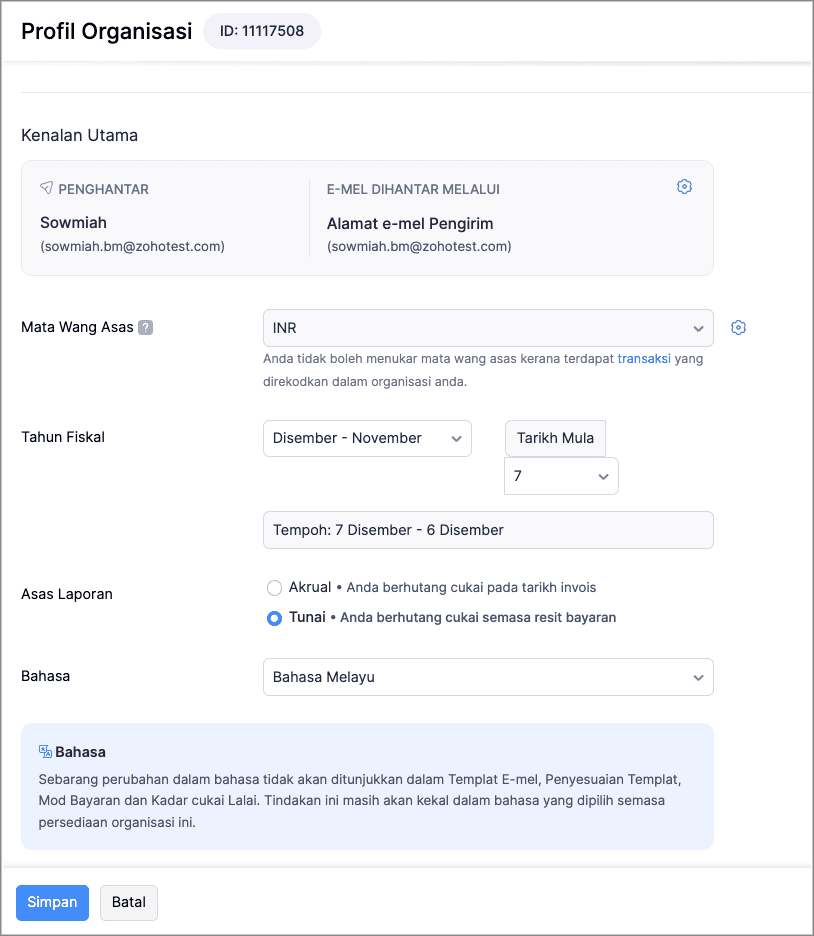
Task: Click the Batal button
Action: [x=129, y=903]
